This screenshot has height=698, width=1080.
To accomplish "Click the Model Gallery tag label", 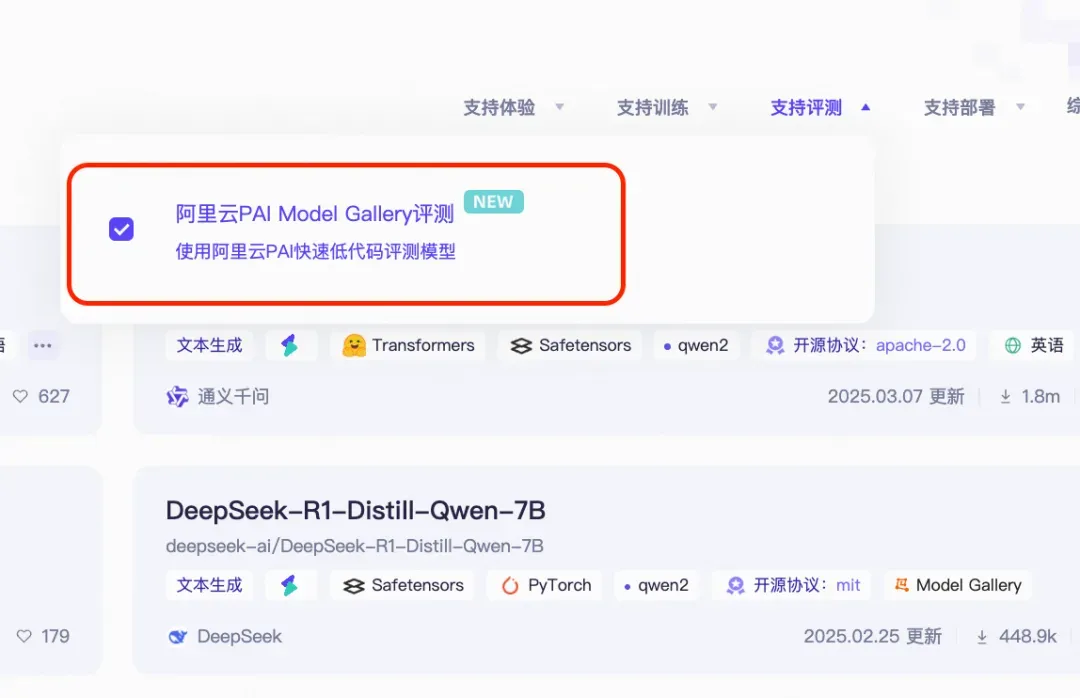I will 968,585.
